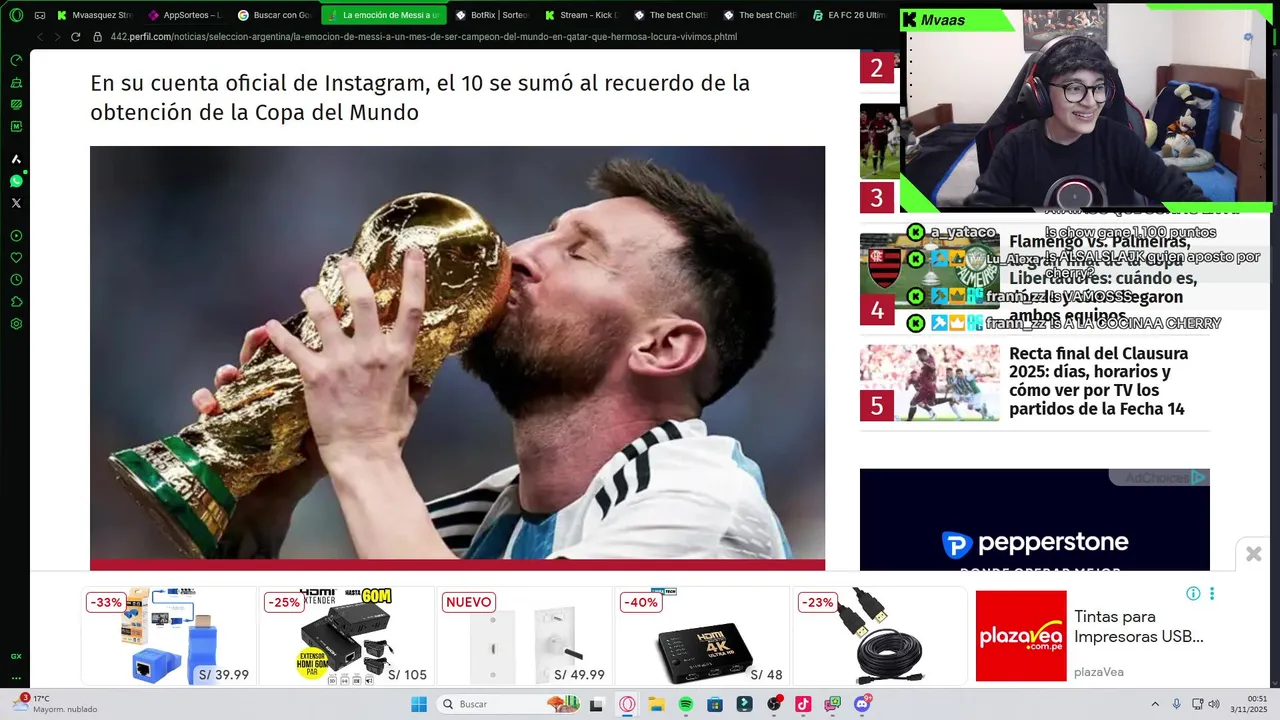Open the Pepperstone advertisement
The height and width of the screenshot is (720, 1280).
click(1035, 519)
